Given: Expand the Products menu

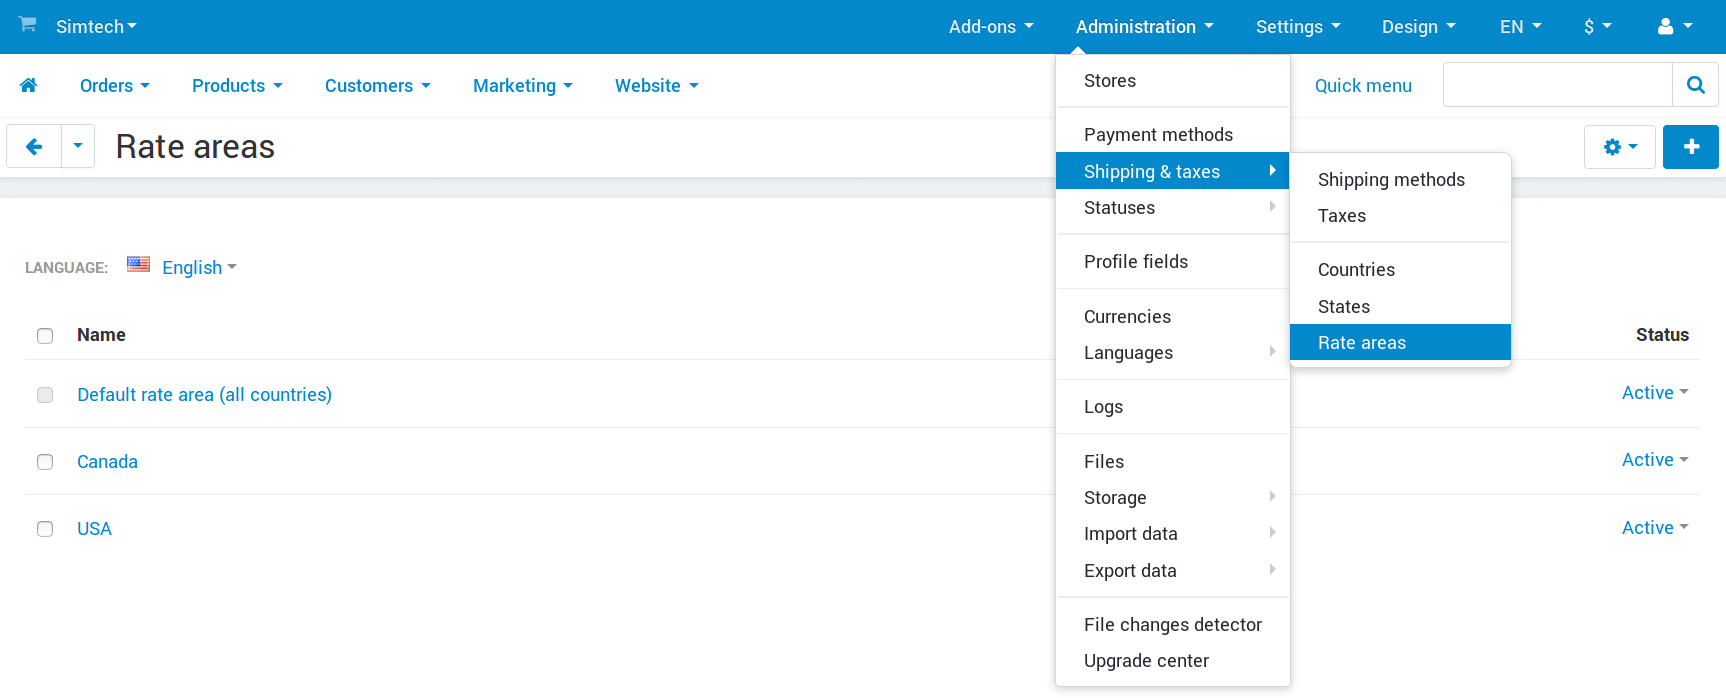Looking at the screenshot, I should pos(237,86).
